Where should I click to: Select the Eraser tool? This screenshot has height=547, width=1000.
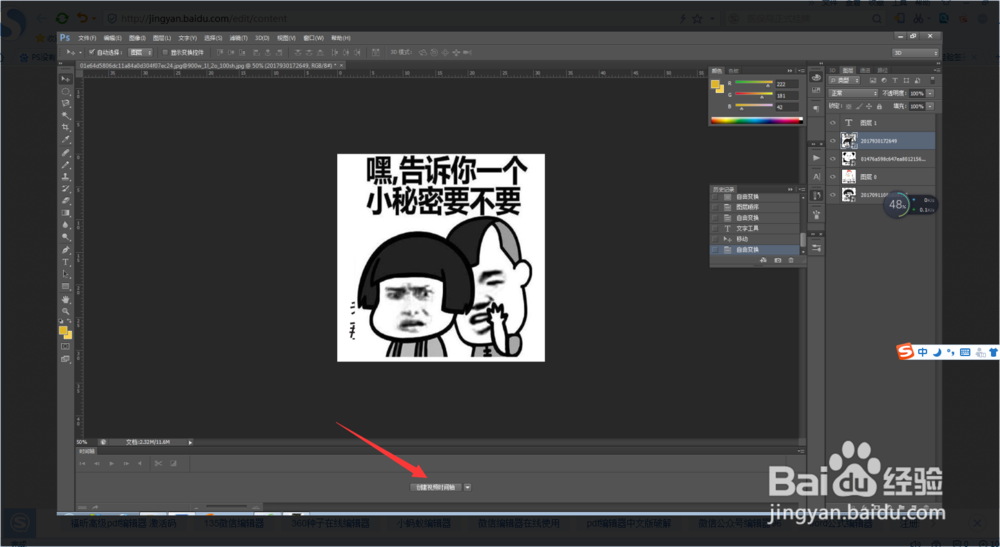[66, 201]
